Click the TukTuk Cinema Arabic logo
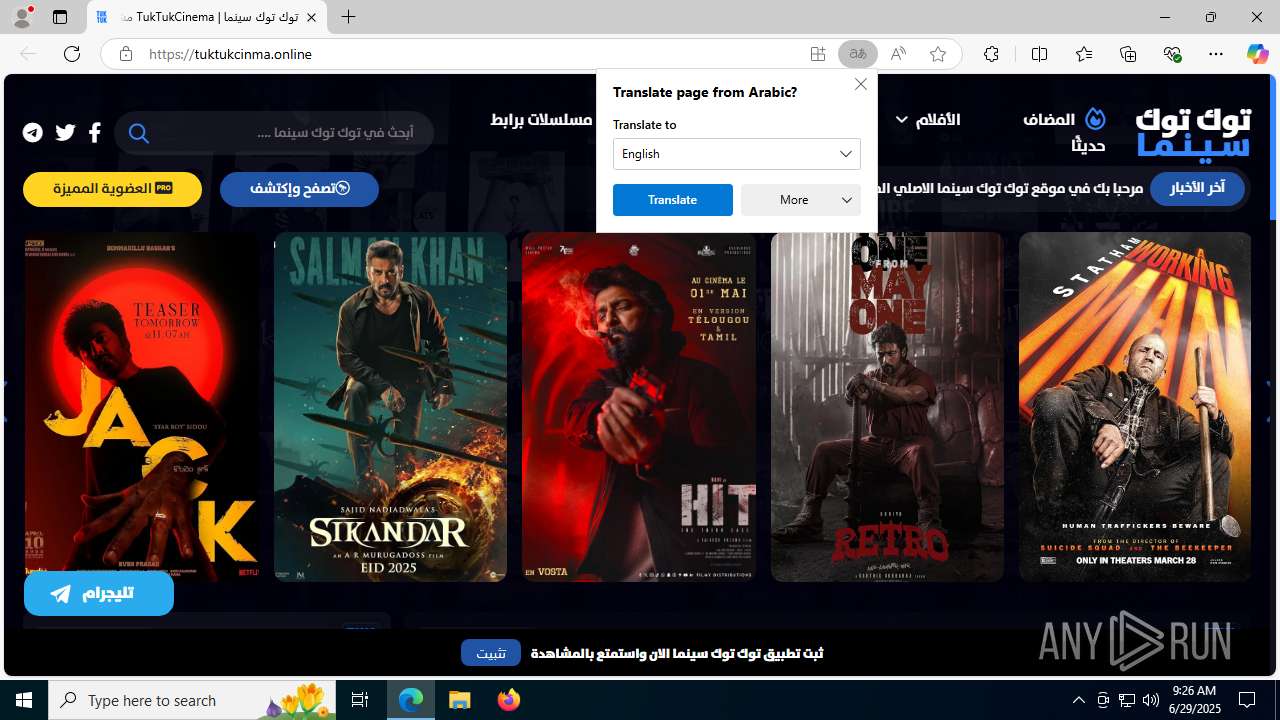The width and height of the screenshot is (1280, 720). pos(1193,133)
